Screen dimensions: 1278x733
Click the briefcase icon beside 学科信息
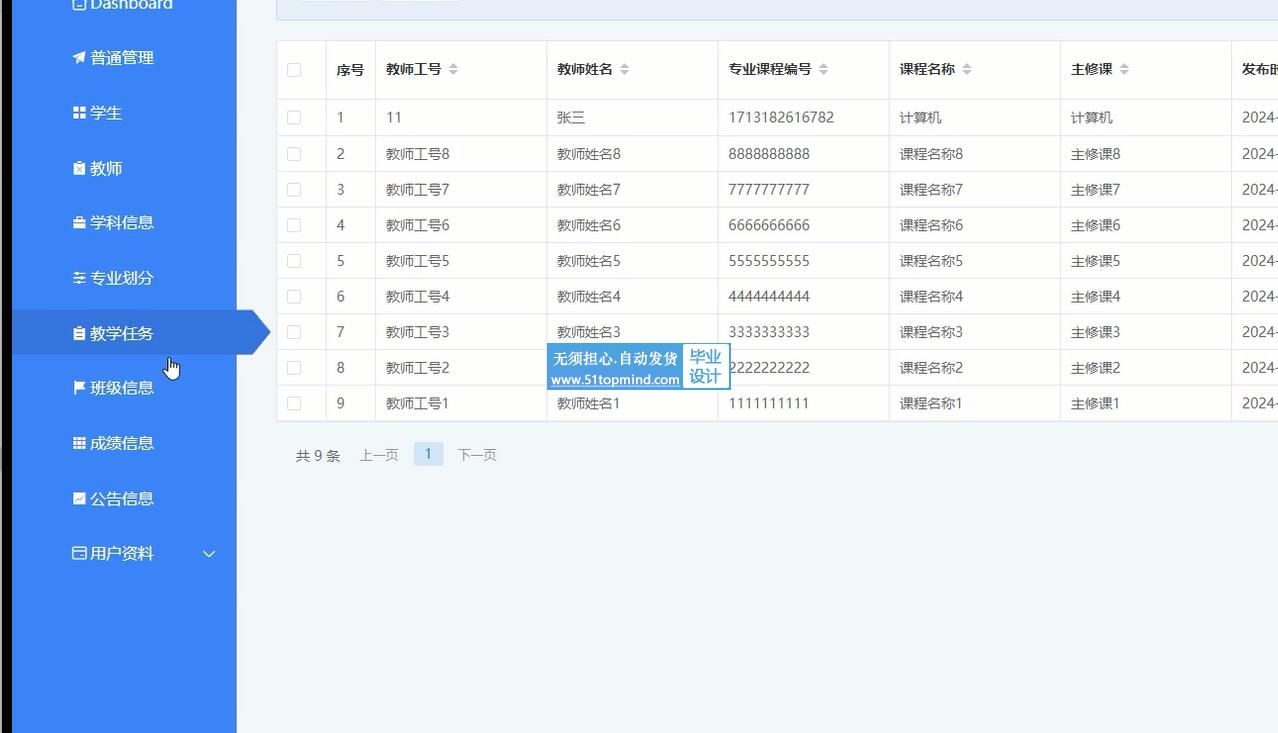pyautogui.click(x=79, y=223)
